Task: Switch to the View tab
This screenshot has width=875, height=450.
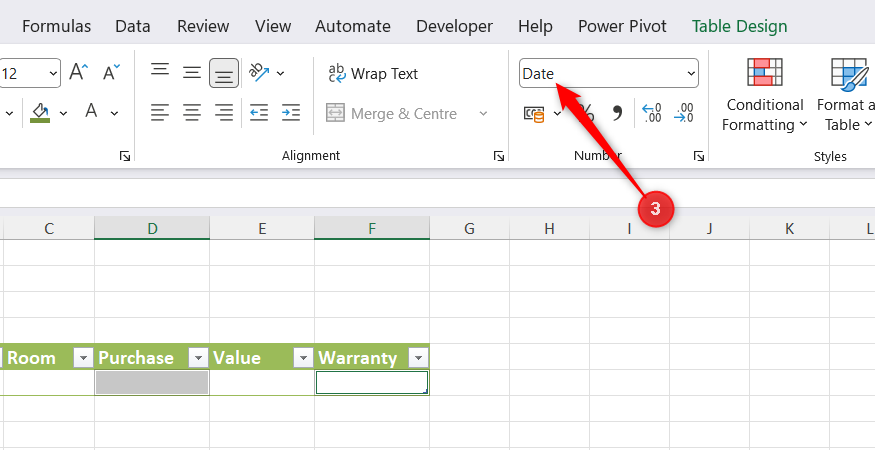Action: (273, 26)
